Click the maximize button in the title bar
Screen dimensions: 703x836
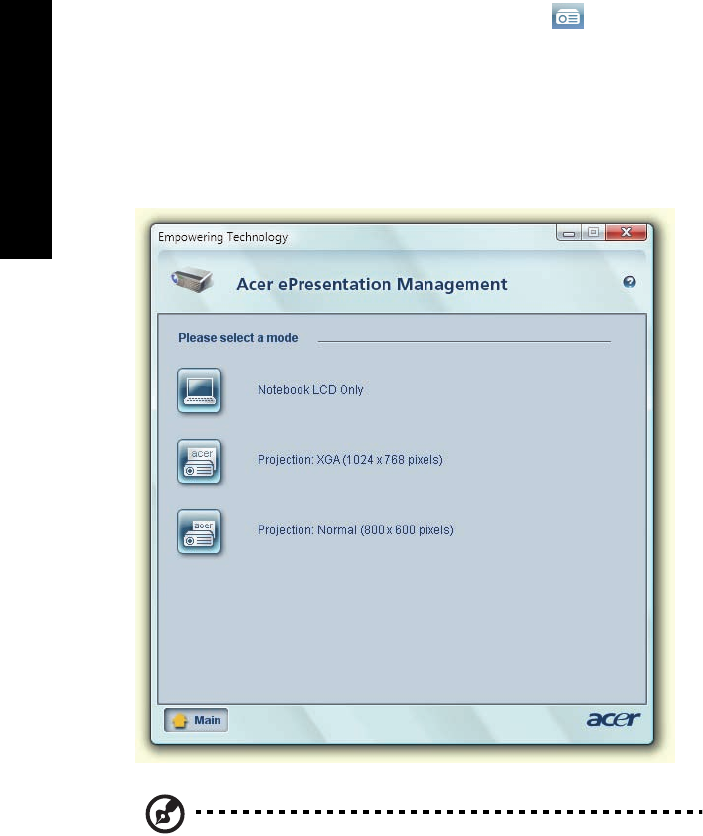tap(593, 232)
